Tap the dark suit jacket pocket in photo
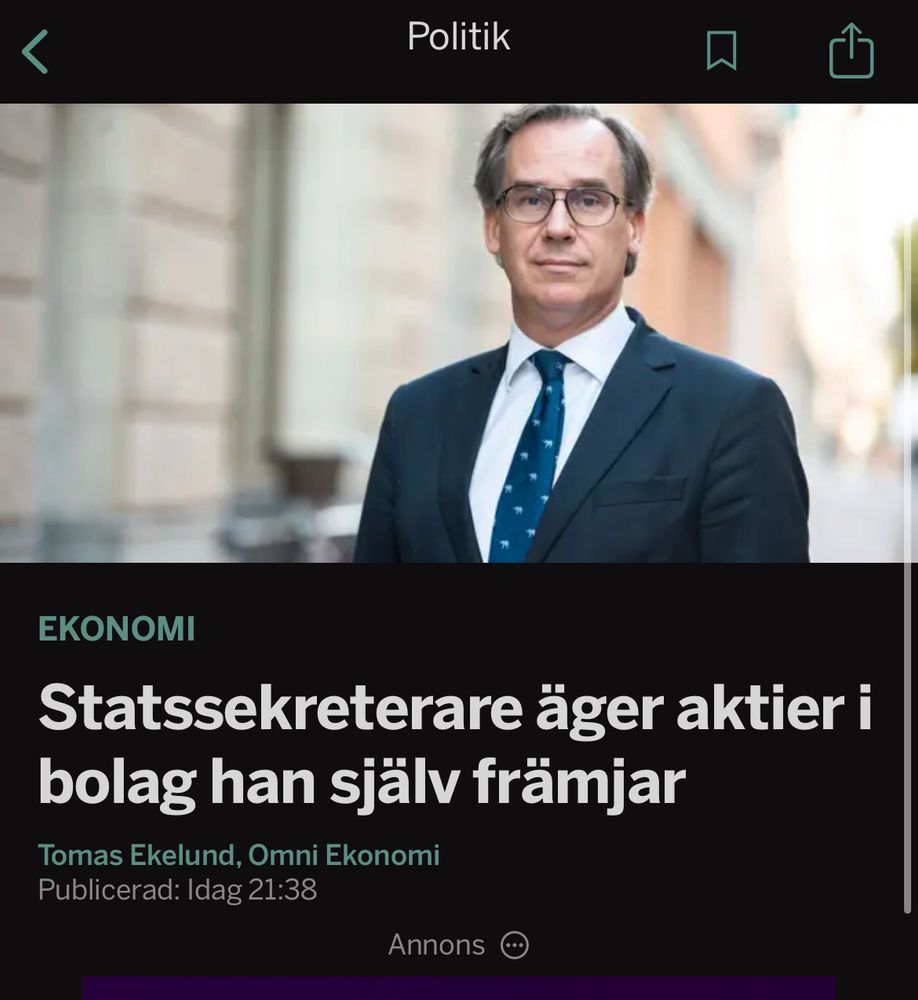Viewport: 918px width, 1000px height. (x=641, y=491)
